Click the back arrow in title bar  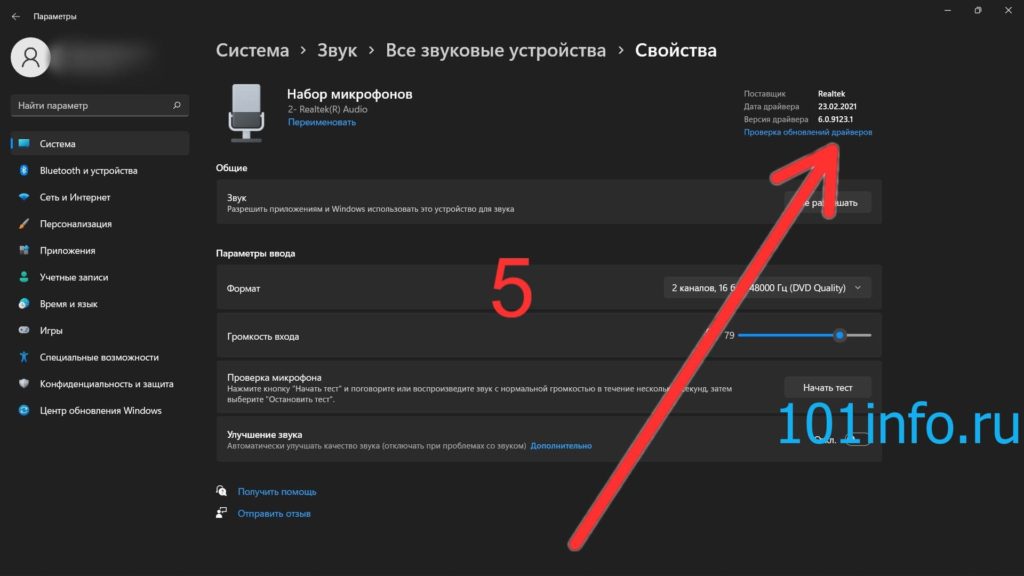coord(16,16)
